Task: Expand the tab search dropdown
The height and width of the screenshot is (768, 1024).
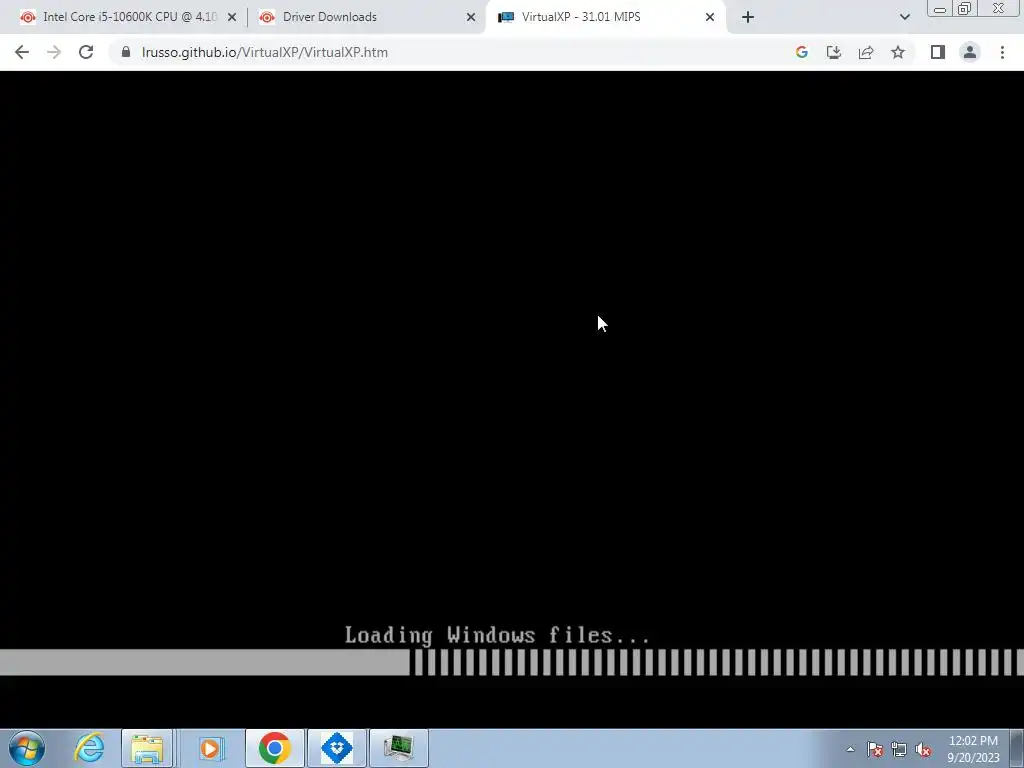Action: click(x=904, y=18)
